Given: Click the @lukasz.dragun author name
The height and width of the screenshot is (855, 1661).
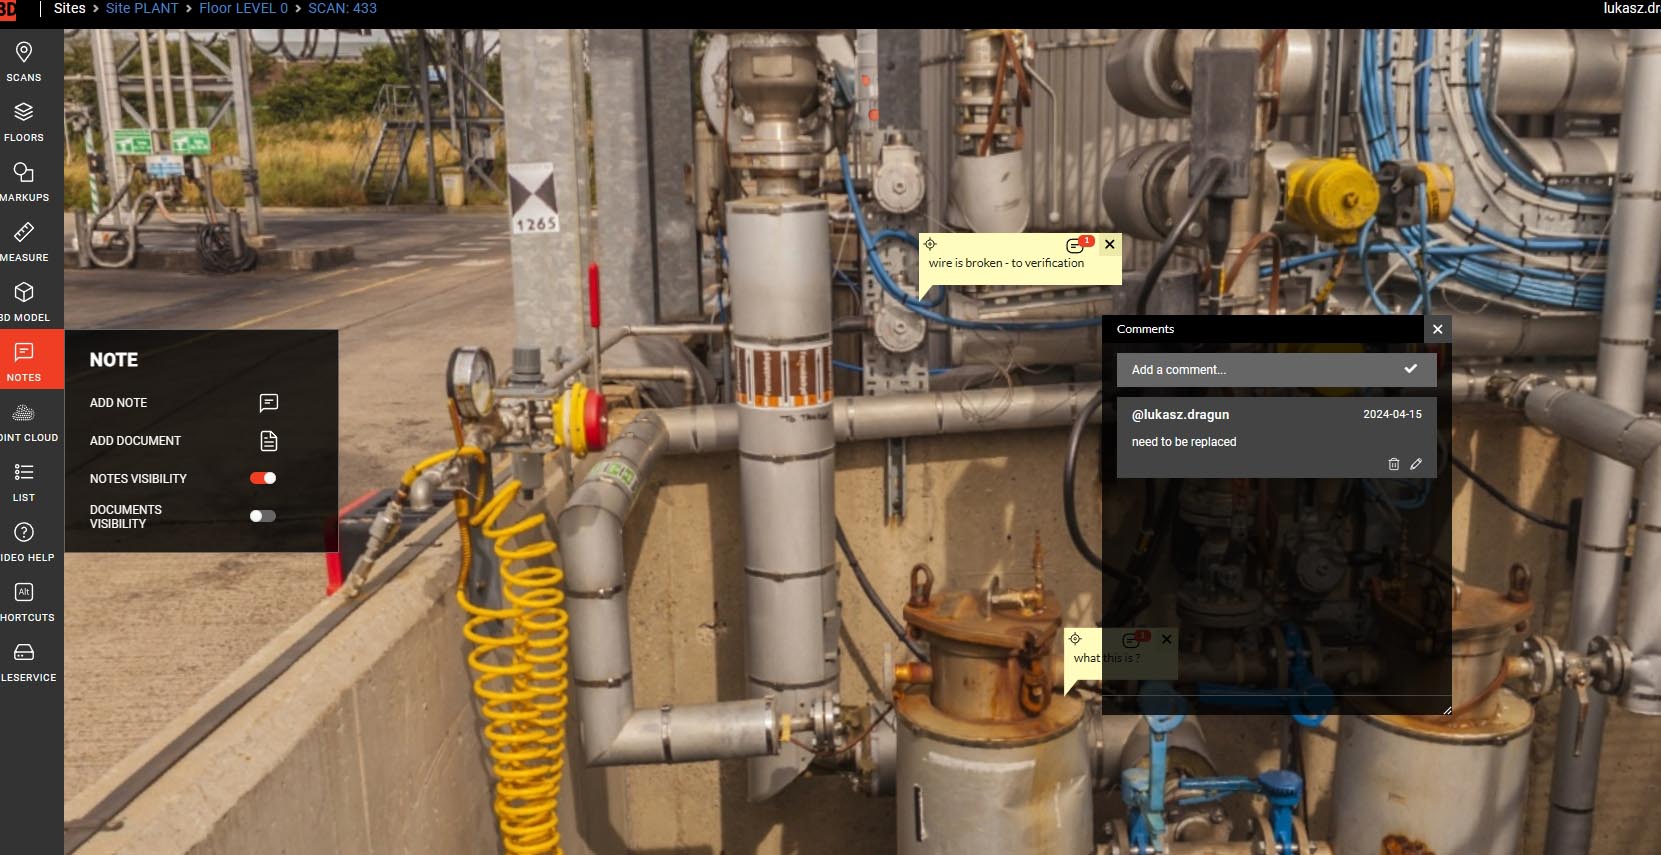Looking at the screenshot, I should [x=1180, y=415].
